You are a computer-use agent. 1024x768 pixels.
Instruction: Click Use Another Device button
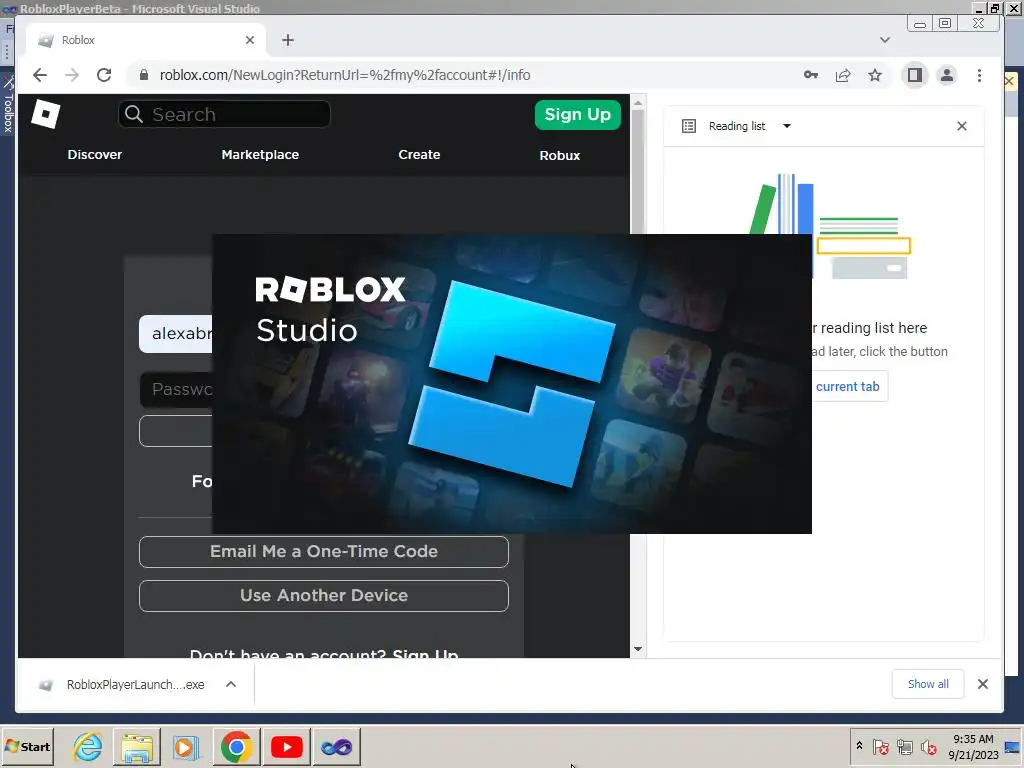[324, 596]
